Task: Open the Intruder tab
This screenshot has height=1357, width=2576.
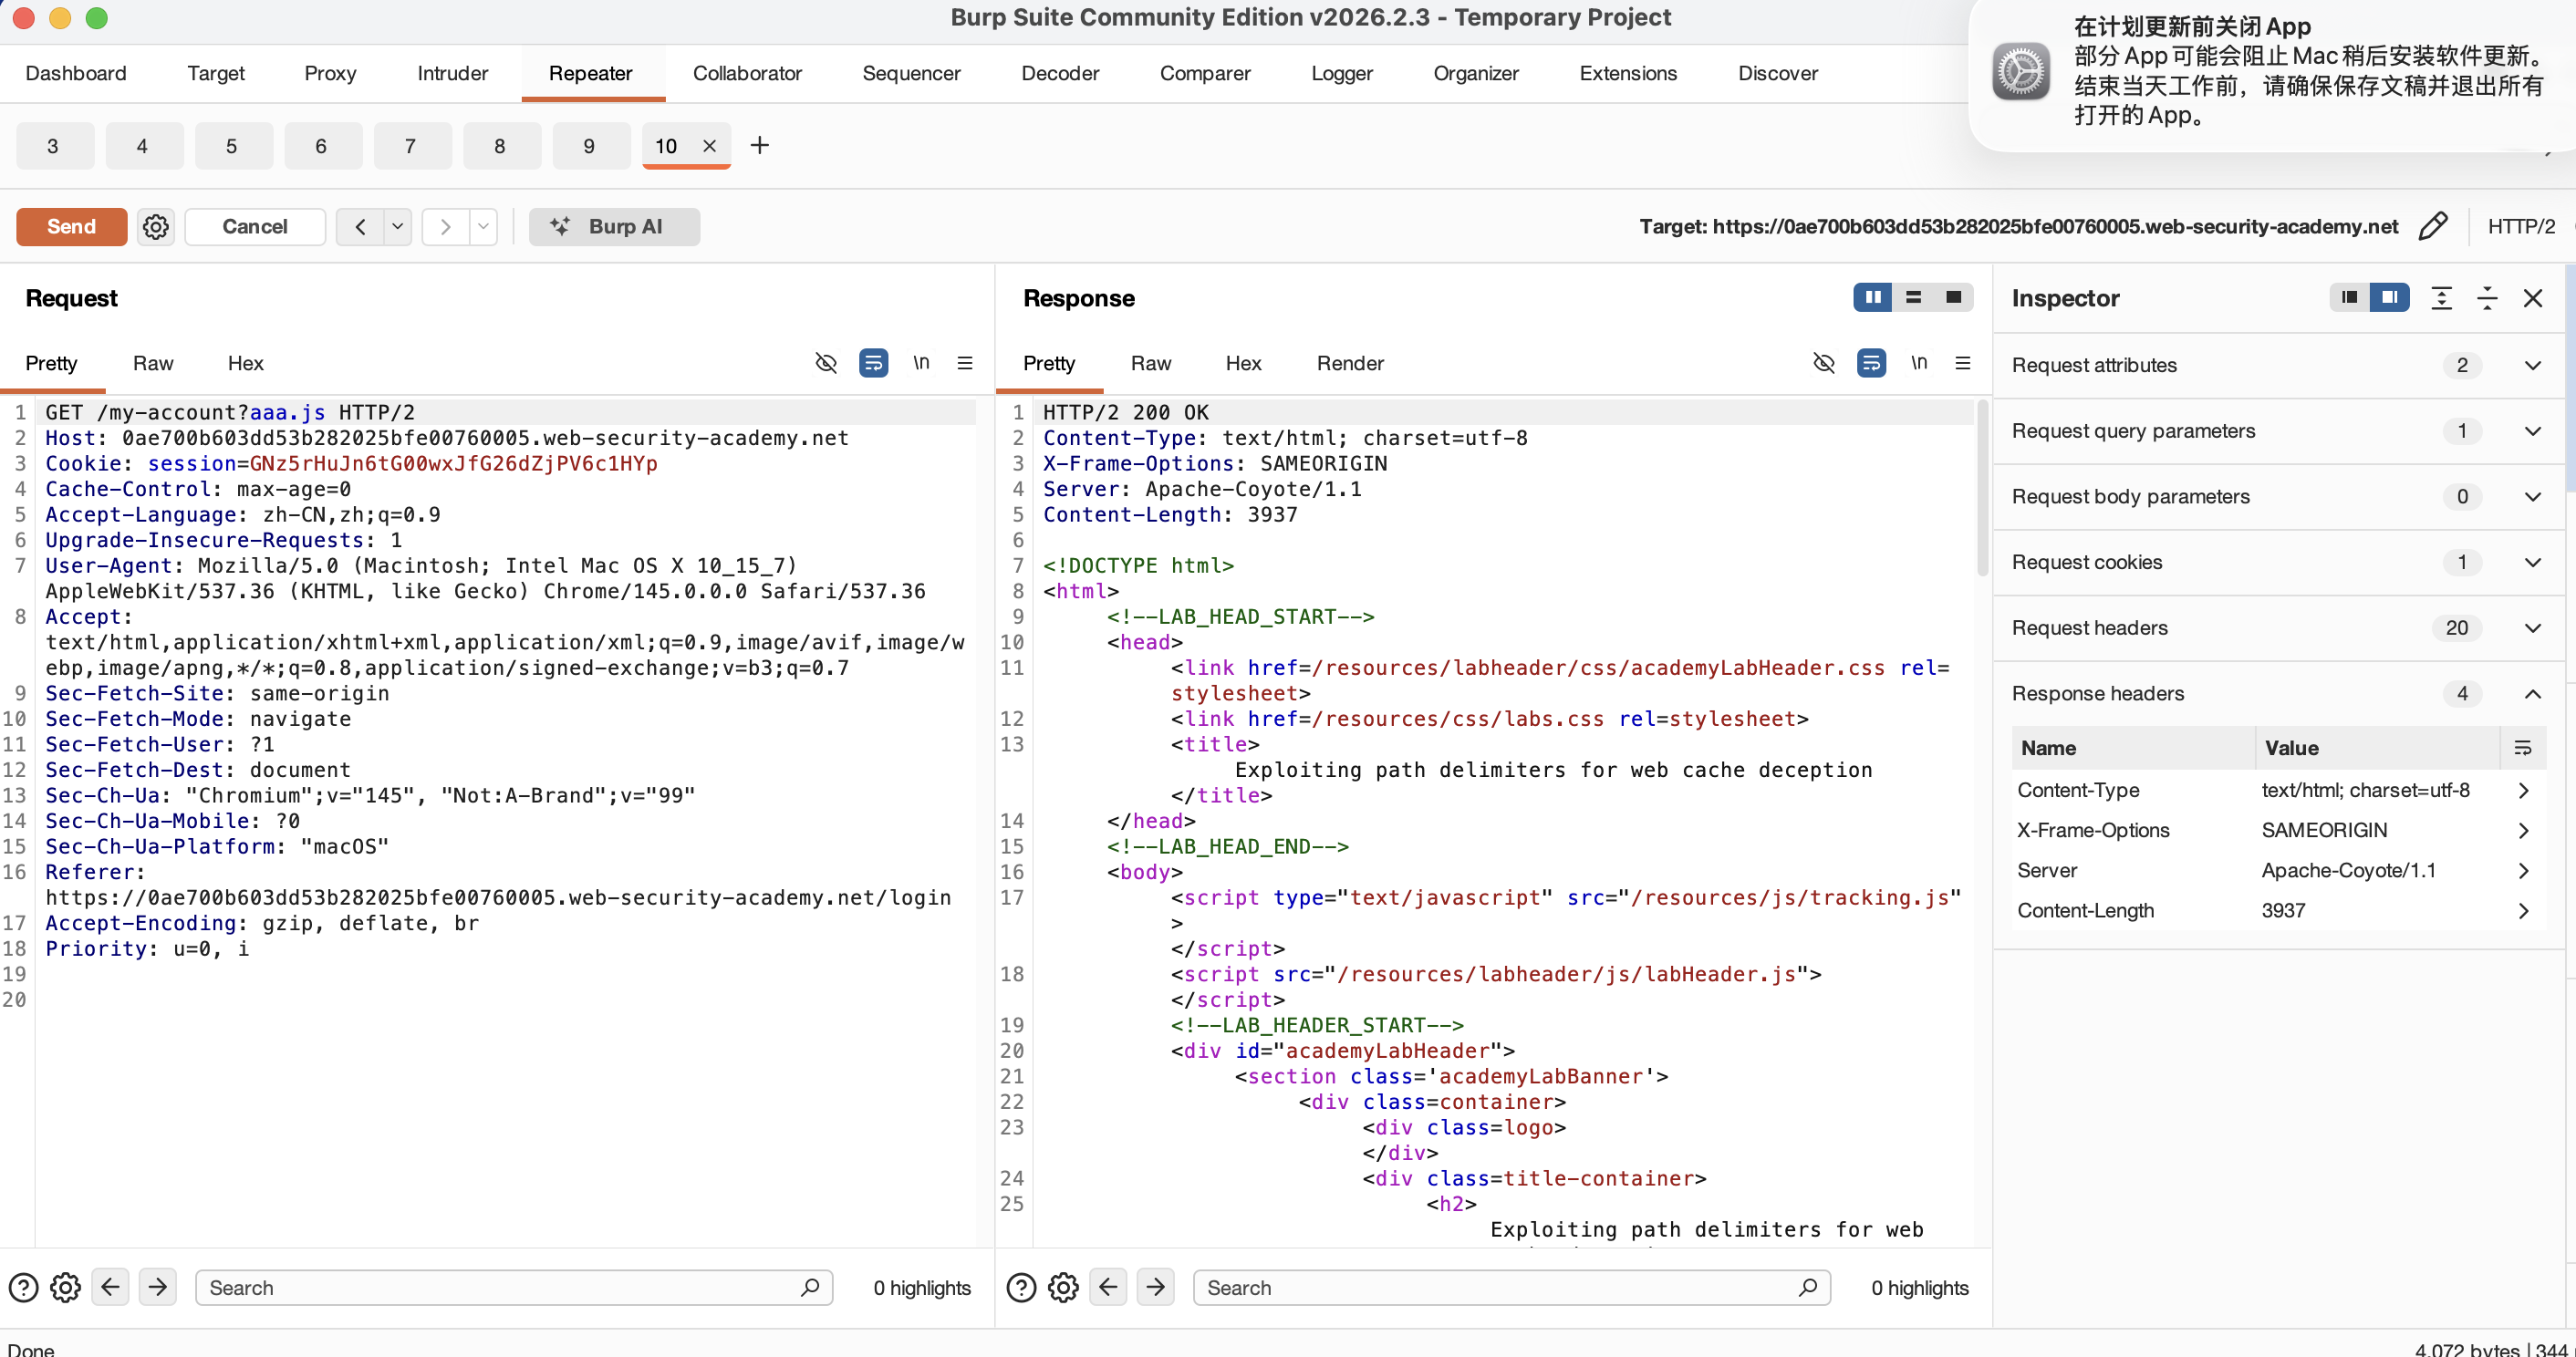Action: click(453, 73)
